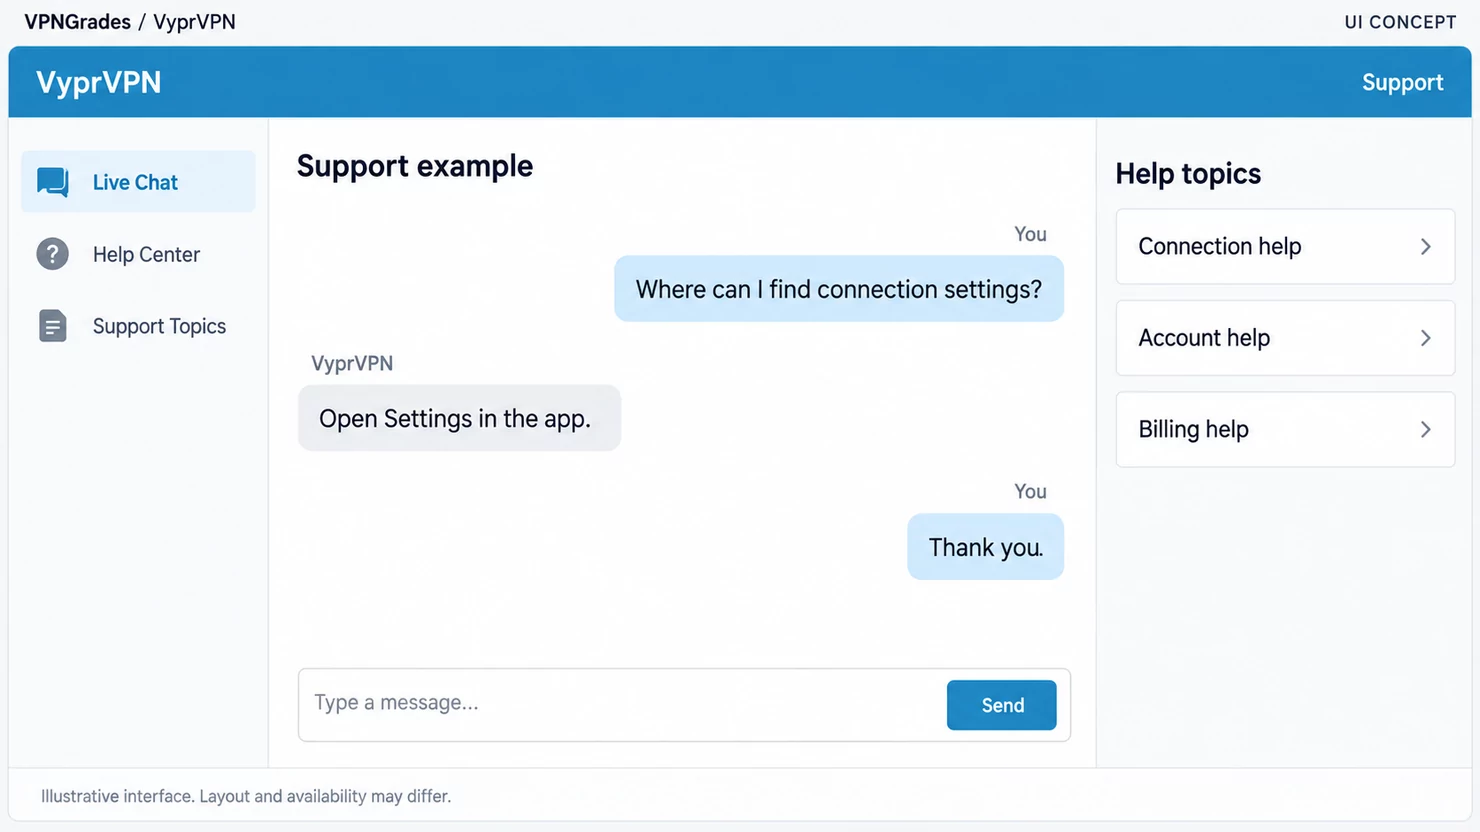Click the 'Help topics' heading
Viewport: 1480px width, 832px height.
[x=1188, y=174]
